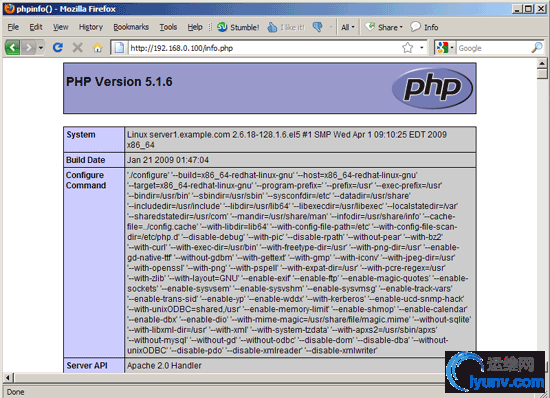Reload the page with the Refresh icon
550x398 pixels.
[58, 47]
